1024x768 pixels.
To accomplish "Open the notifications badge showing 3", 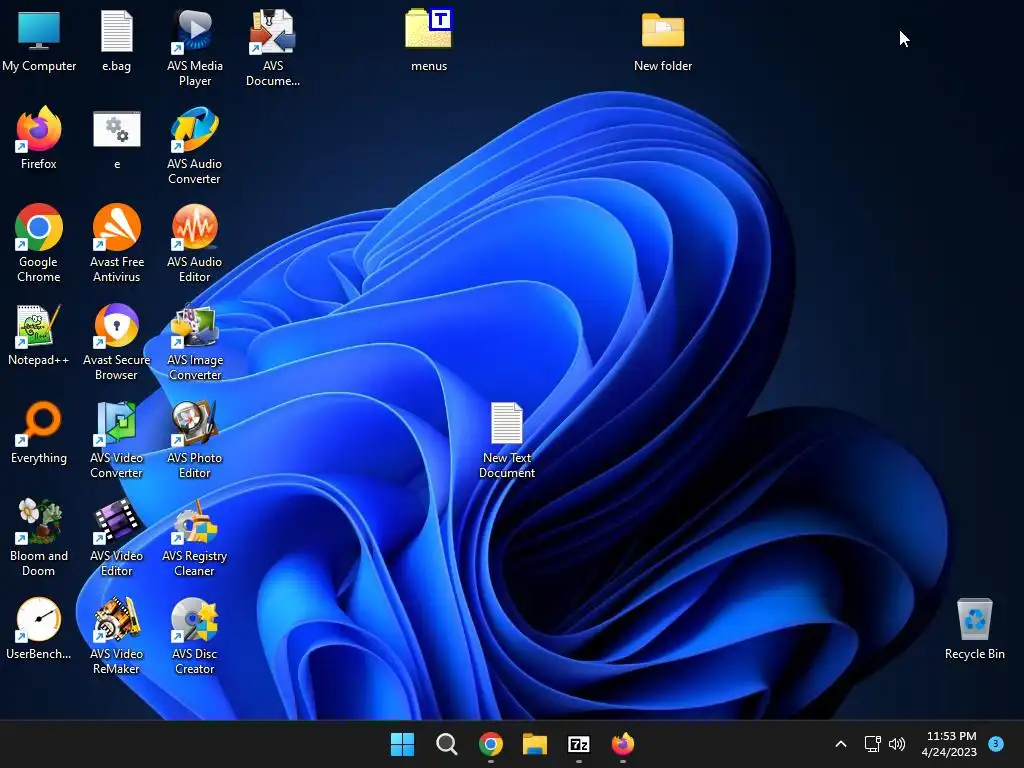I will point(996,743).
